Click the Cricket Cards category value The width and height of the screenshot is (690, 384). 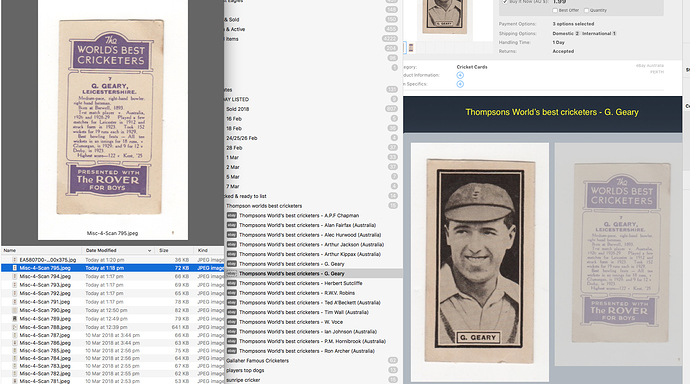click(472, 67)
